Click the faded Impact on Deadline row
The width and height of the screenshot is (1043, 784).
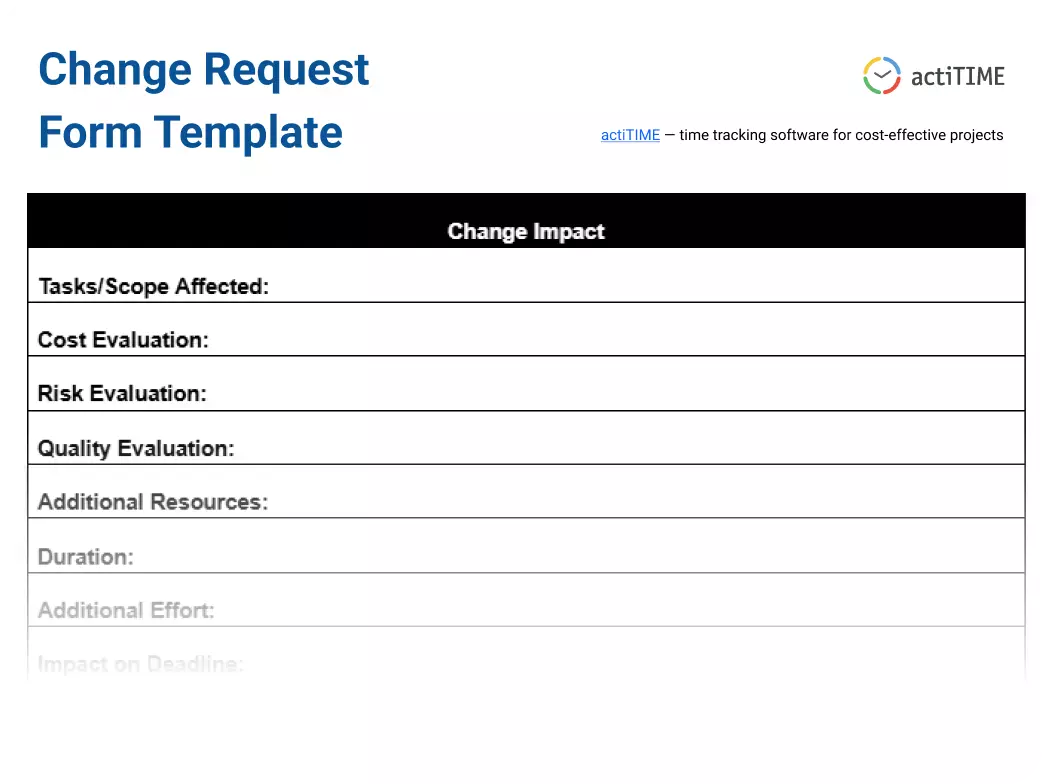pos(140,663)
